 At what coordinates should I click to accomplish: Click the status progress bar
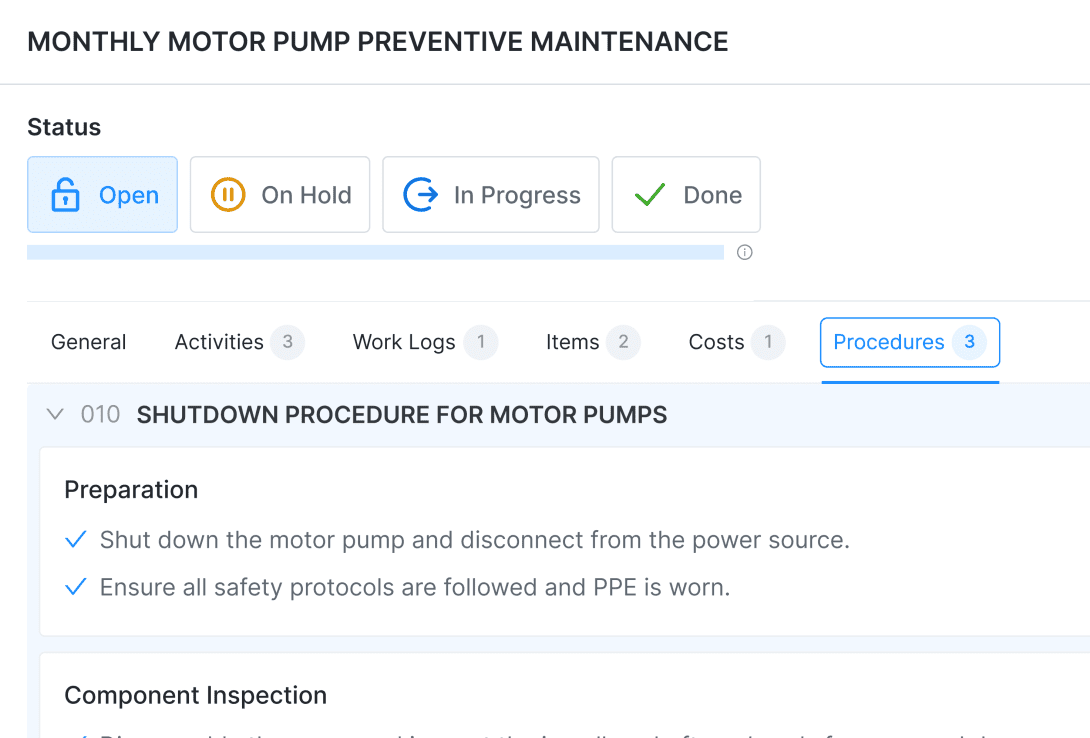pyautogui.click(x=375, y=252)
